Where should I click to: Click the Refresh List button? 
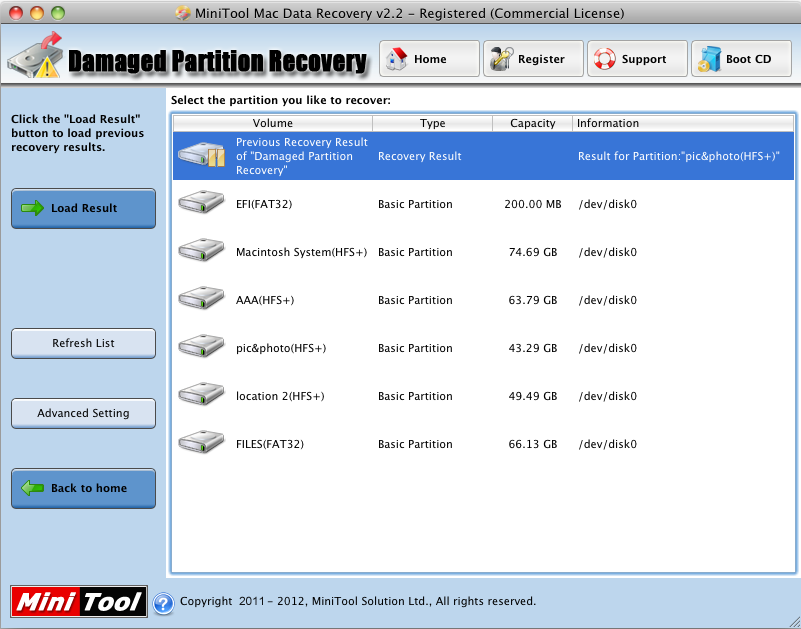point(83,343)
